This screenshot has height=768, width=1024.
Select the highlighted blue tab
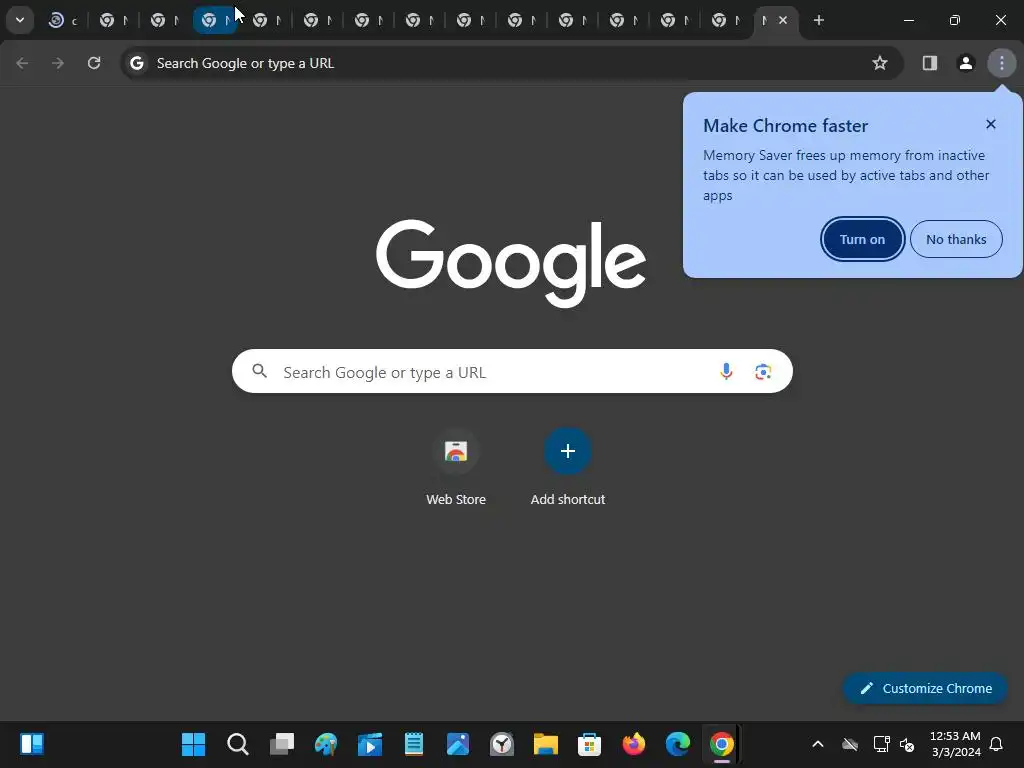pyautogui.click(x=215, y=20)
